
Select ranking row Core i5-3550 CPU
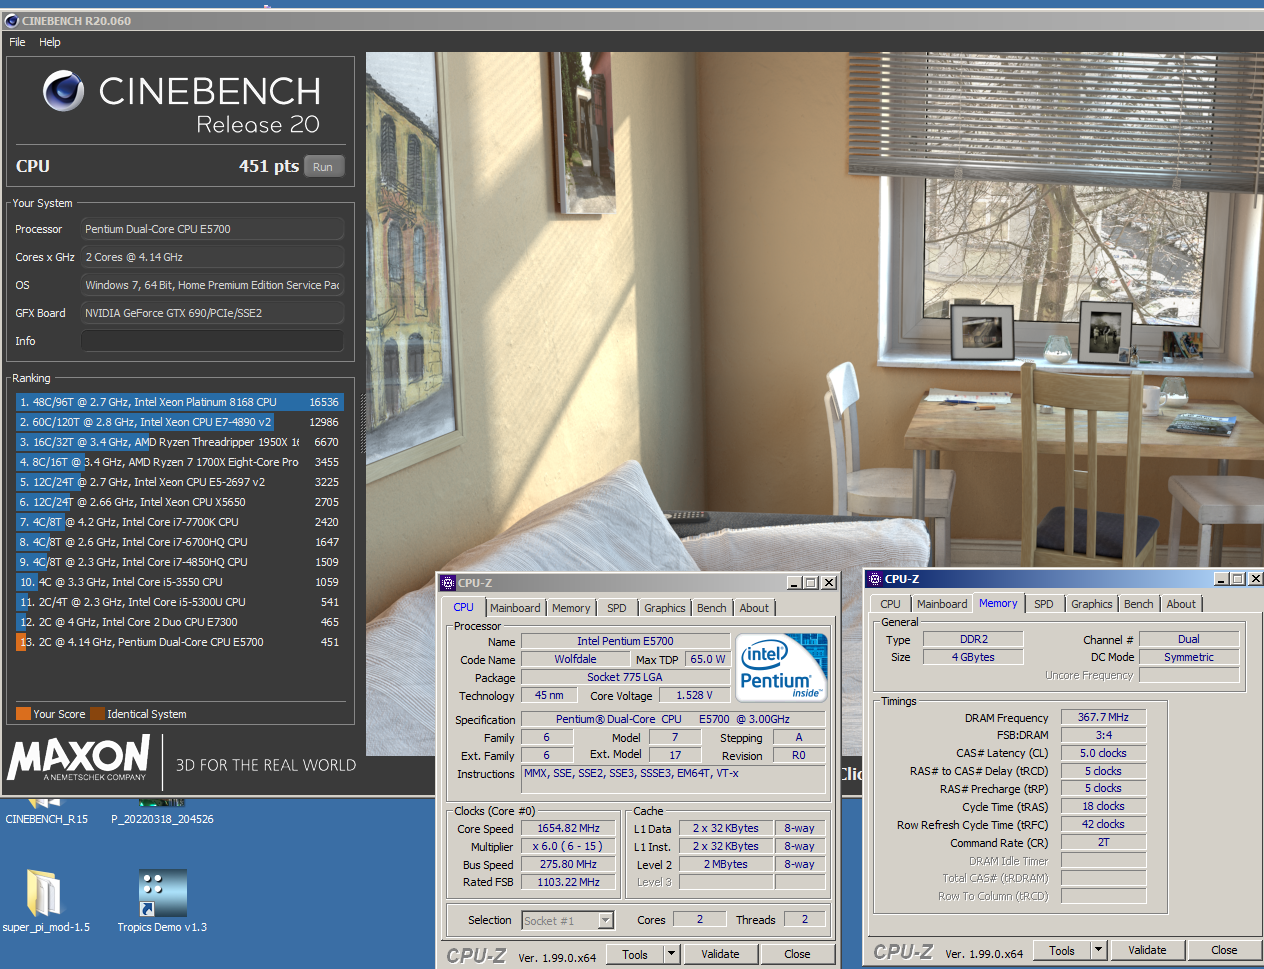pos(179,582)
